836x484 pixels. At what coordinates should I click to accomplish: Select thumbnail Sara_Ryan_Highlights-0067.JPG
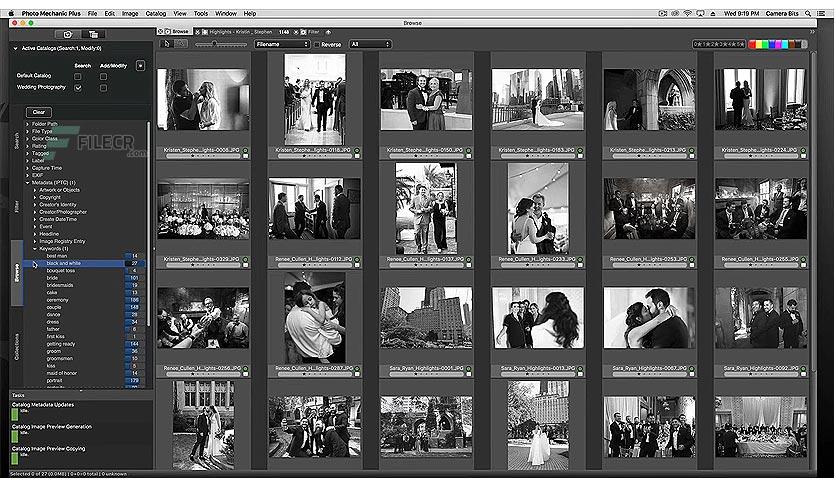(x=649, y=318)
